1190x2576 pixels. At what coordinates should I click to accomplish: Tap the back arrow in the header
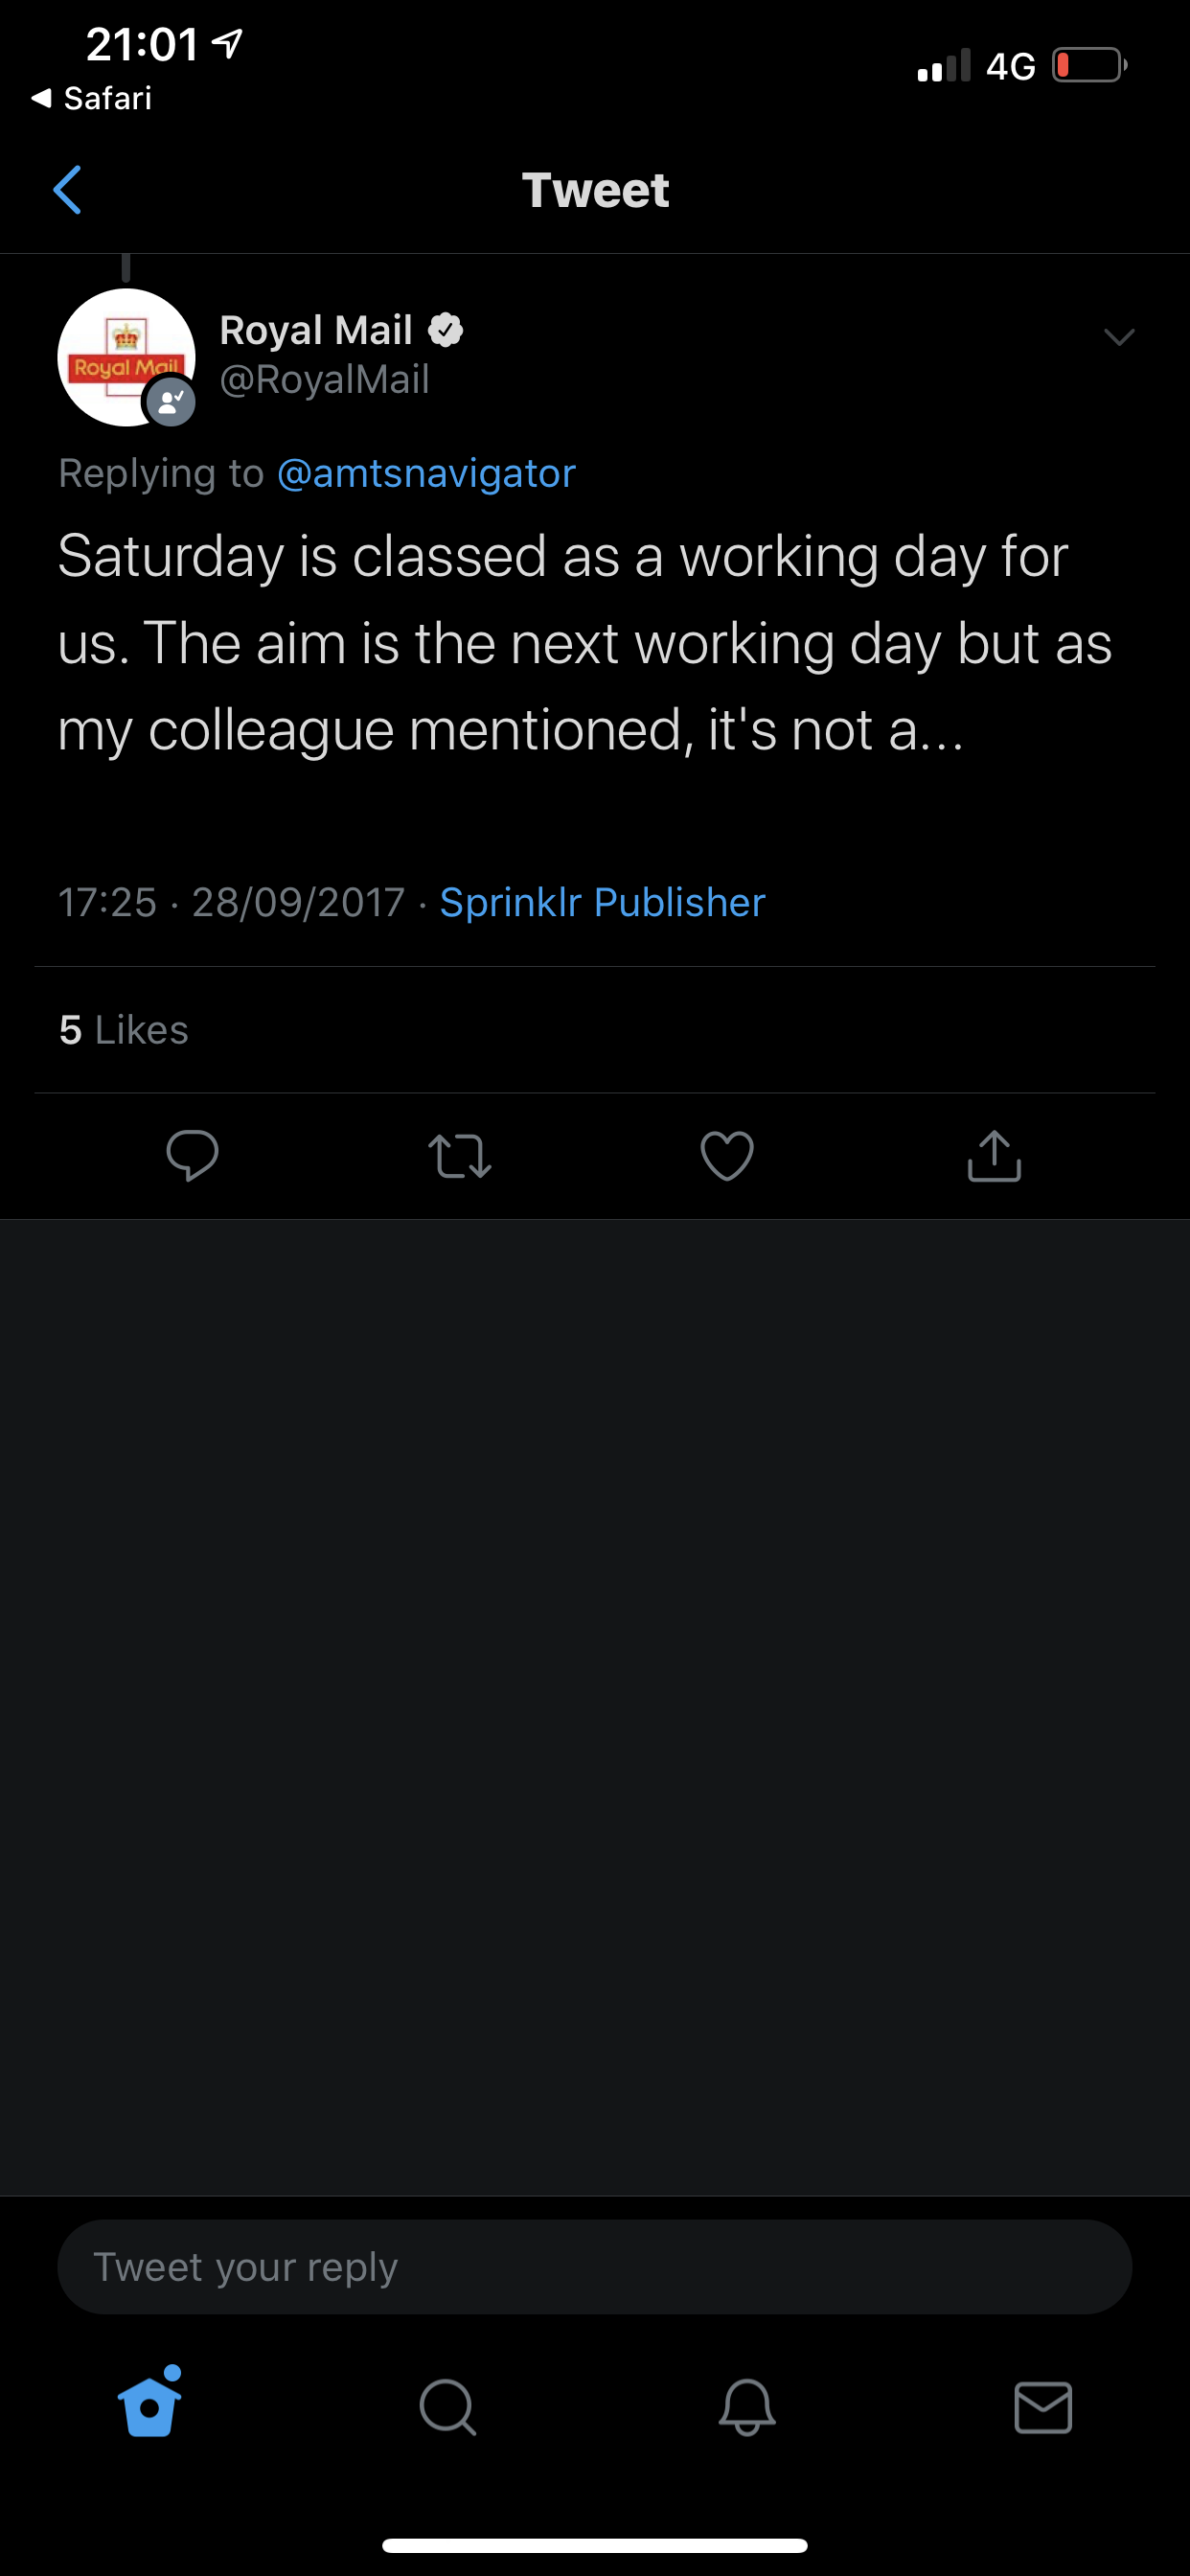click(x=67, y=190)
